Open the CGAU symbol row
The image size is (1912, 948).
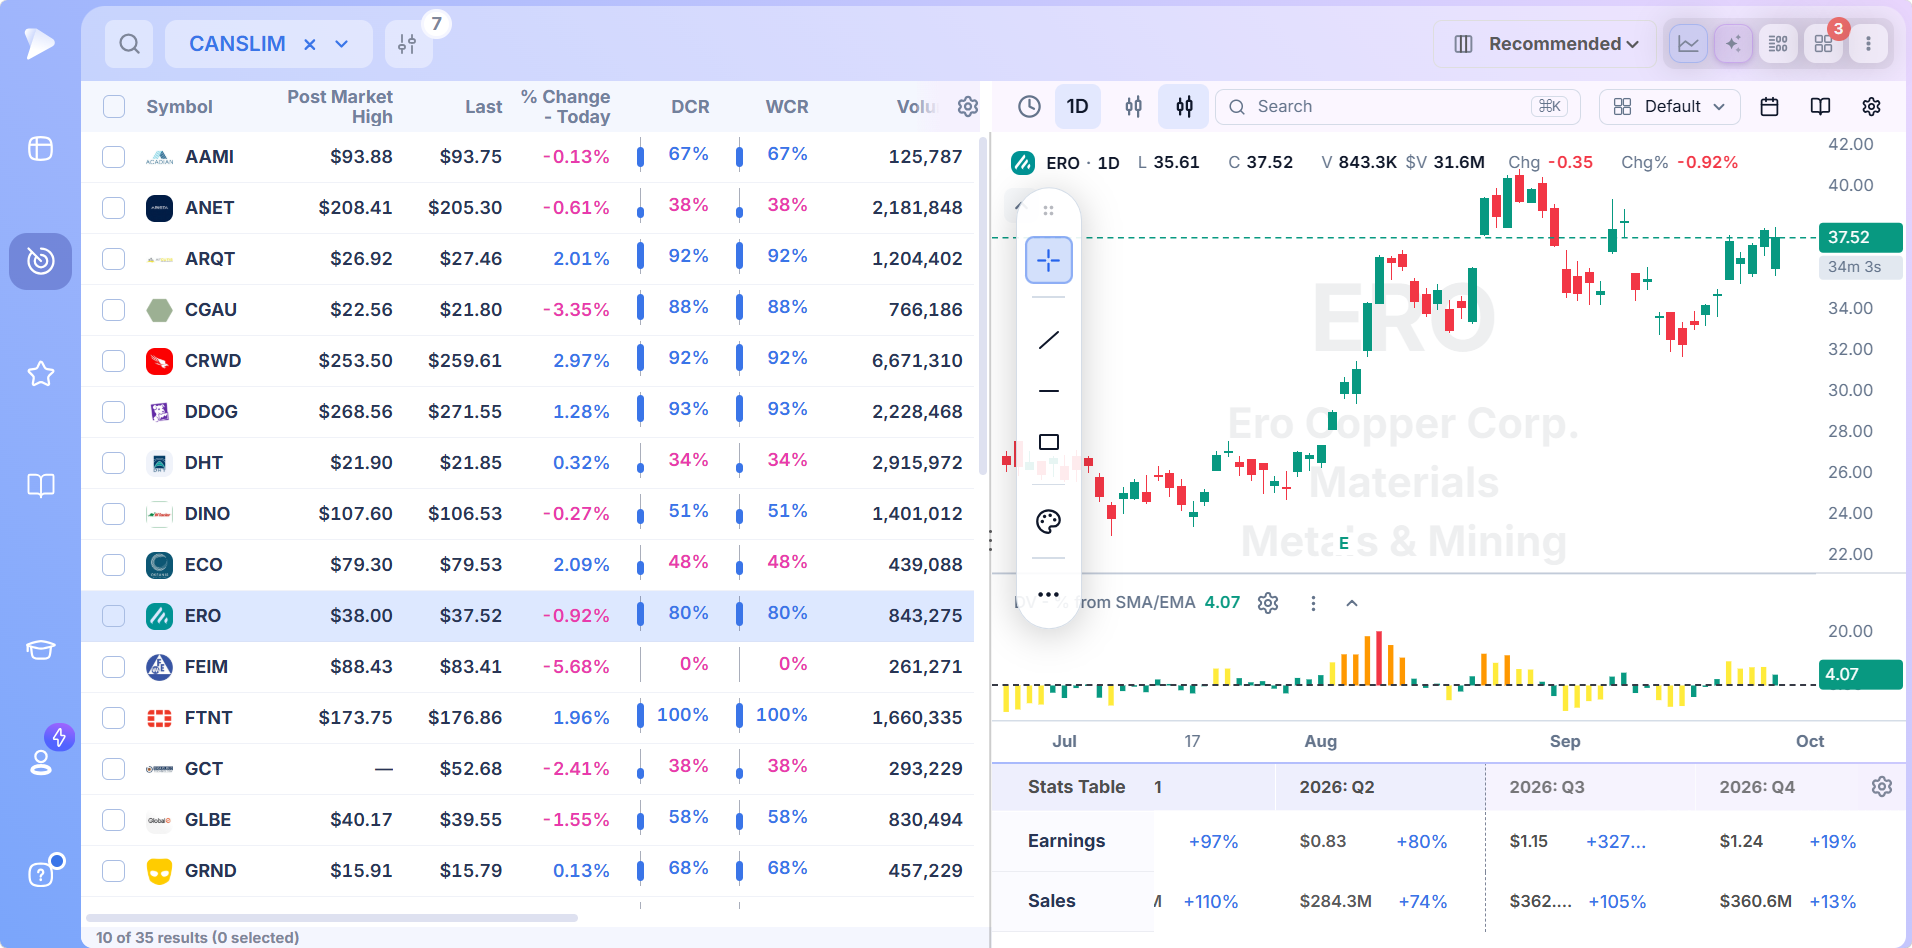(528, 310)
